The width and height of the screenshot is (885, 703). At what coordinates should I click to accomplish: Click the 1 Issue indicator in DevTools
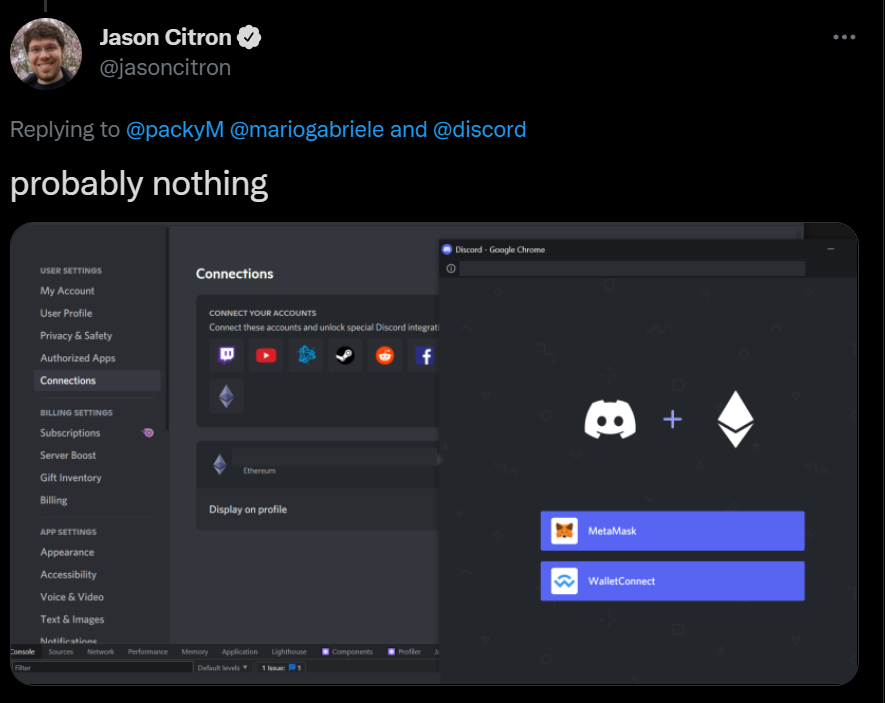pos(282,667)
